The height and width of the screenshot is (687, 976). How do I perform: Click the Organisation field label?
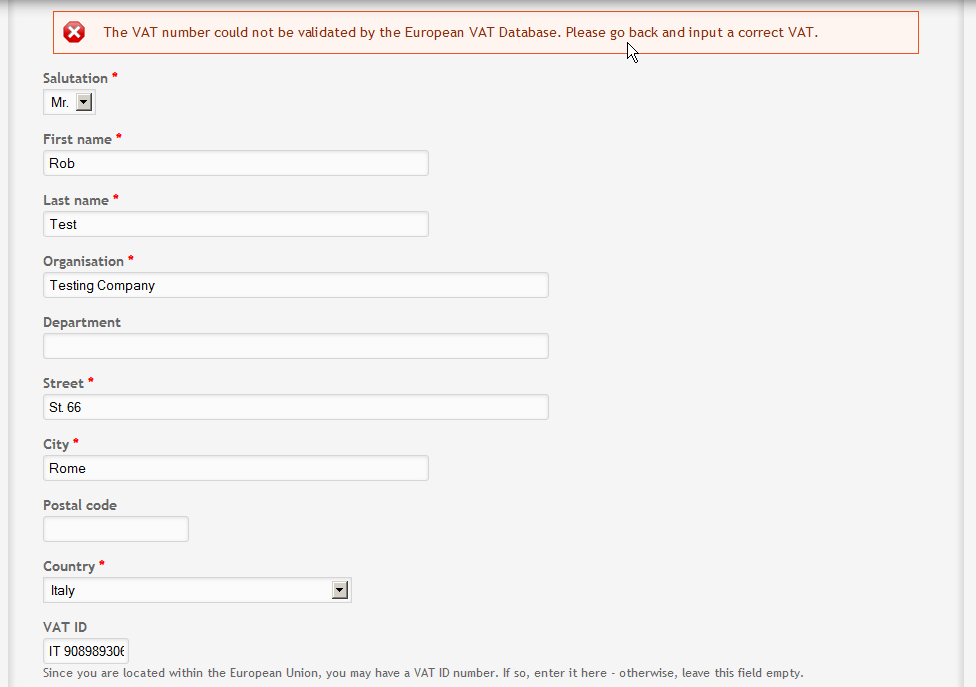point(83,261)
